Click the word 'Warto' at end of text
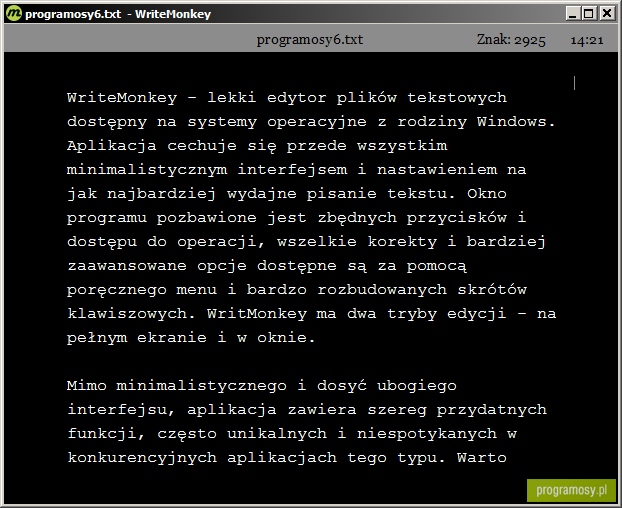The height and width of the screenshot is (508, 622). pyautogui.click(x=482, y=458)
